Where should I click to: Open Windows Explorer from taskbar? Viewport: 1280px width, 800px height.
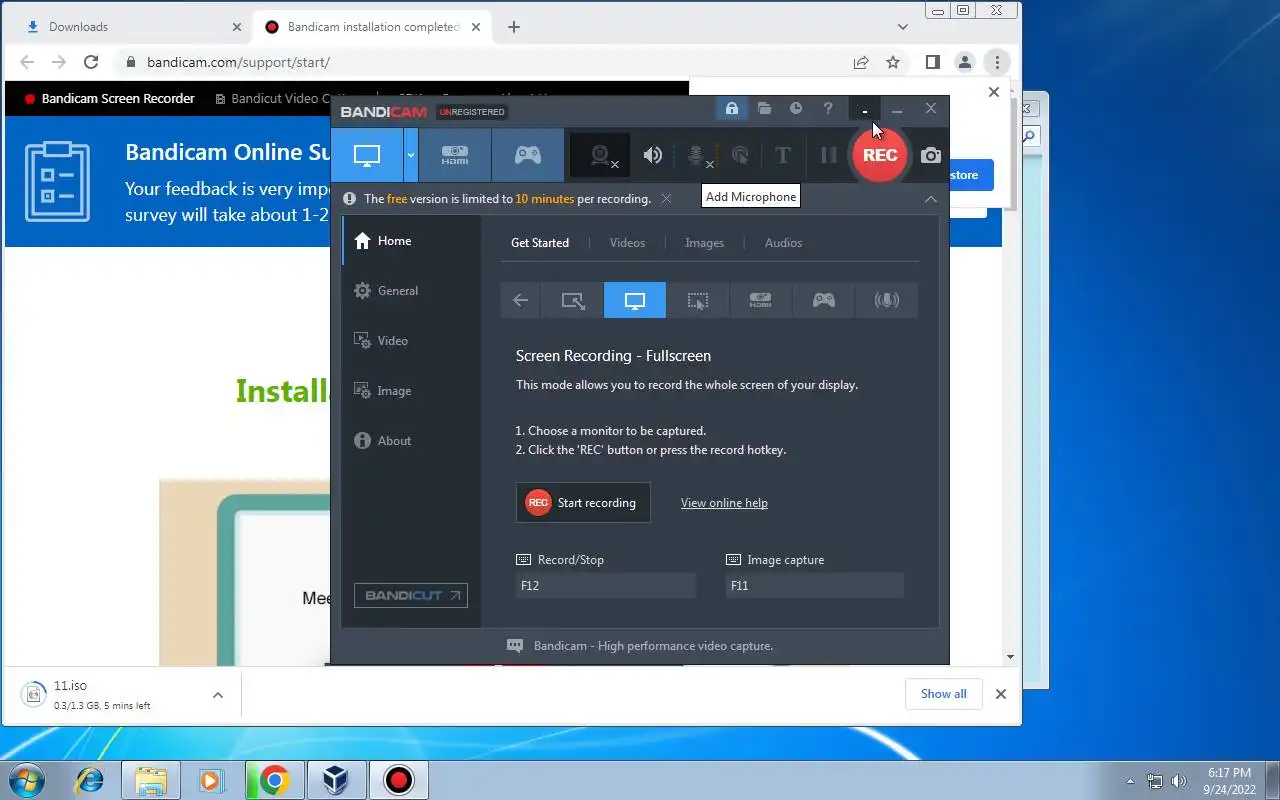pyautogui.click(x=151, y=780)
